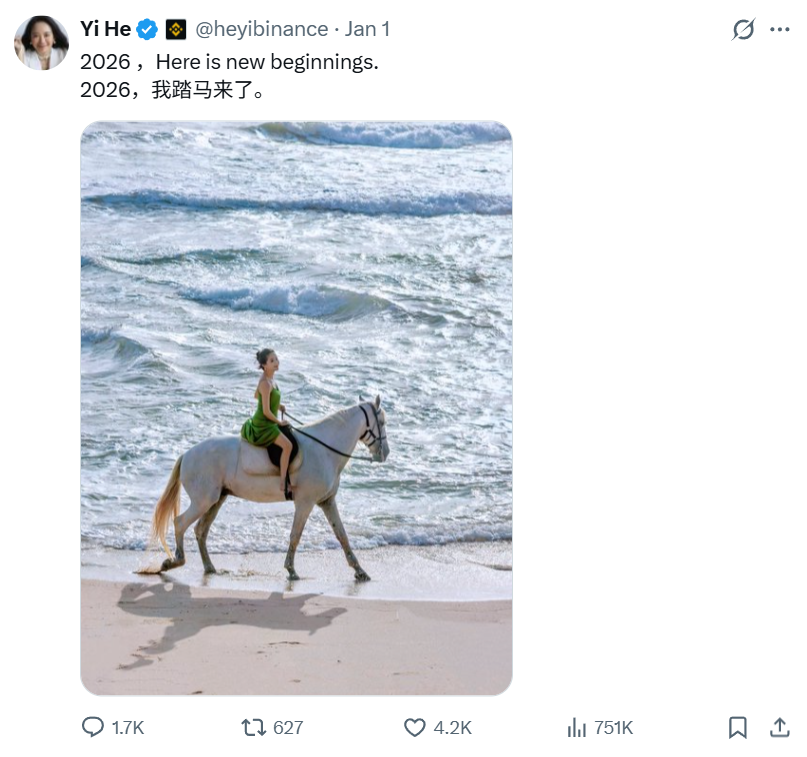
Task: Click the Yi He display name
Action: (x=105, y=29)
